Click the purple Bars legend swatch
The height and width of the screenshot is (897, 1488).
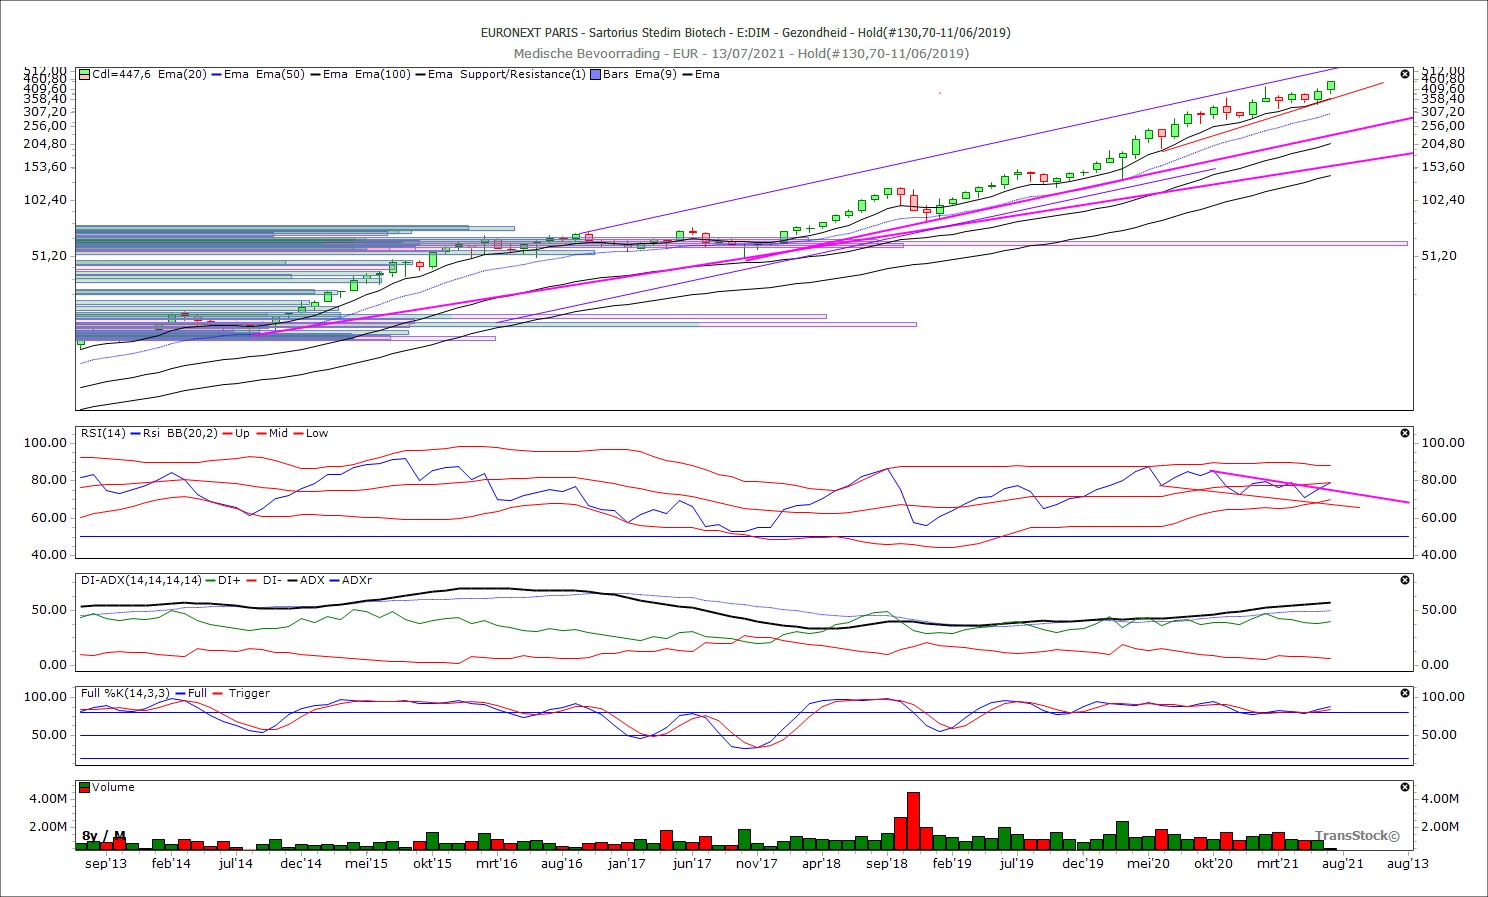pyautogui.click(x=596, y=74)
